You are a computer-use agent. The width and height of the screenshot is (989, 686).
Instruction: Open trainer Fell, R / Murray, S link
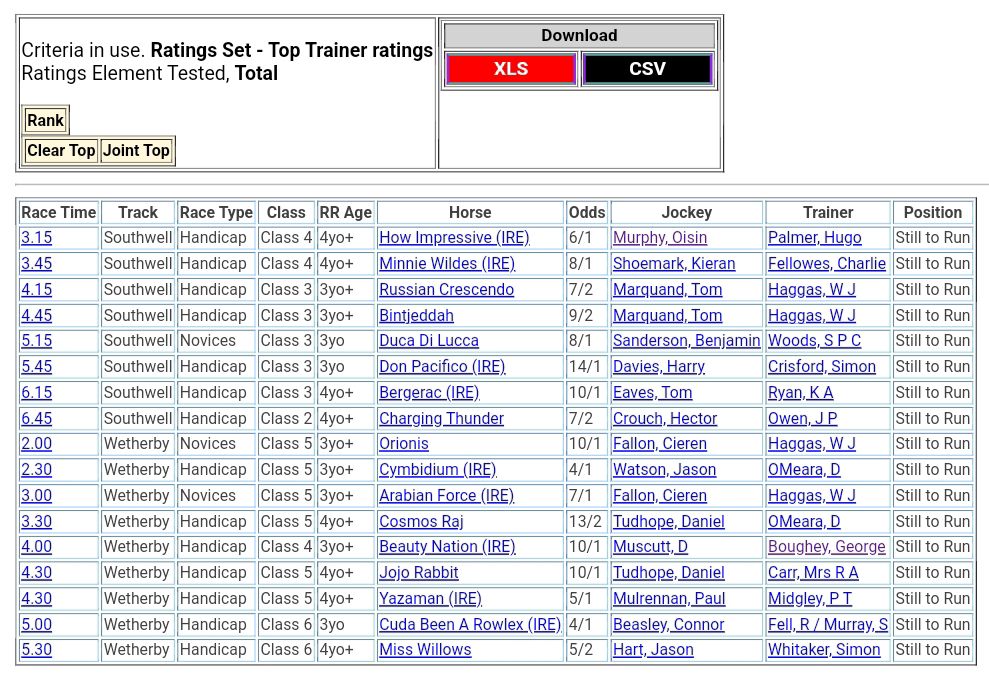(x=828, y=625)
